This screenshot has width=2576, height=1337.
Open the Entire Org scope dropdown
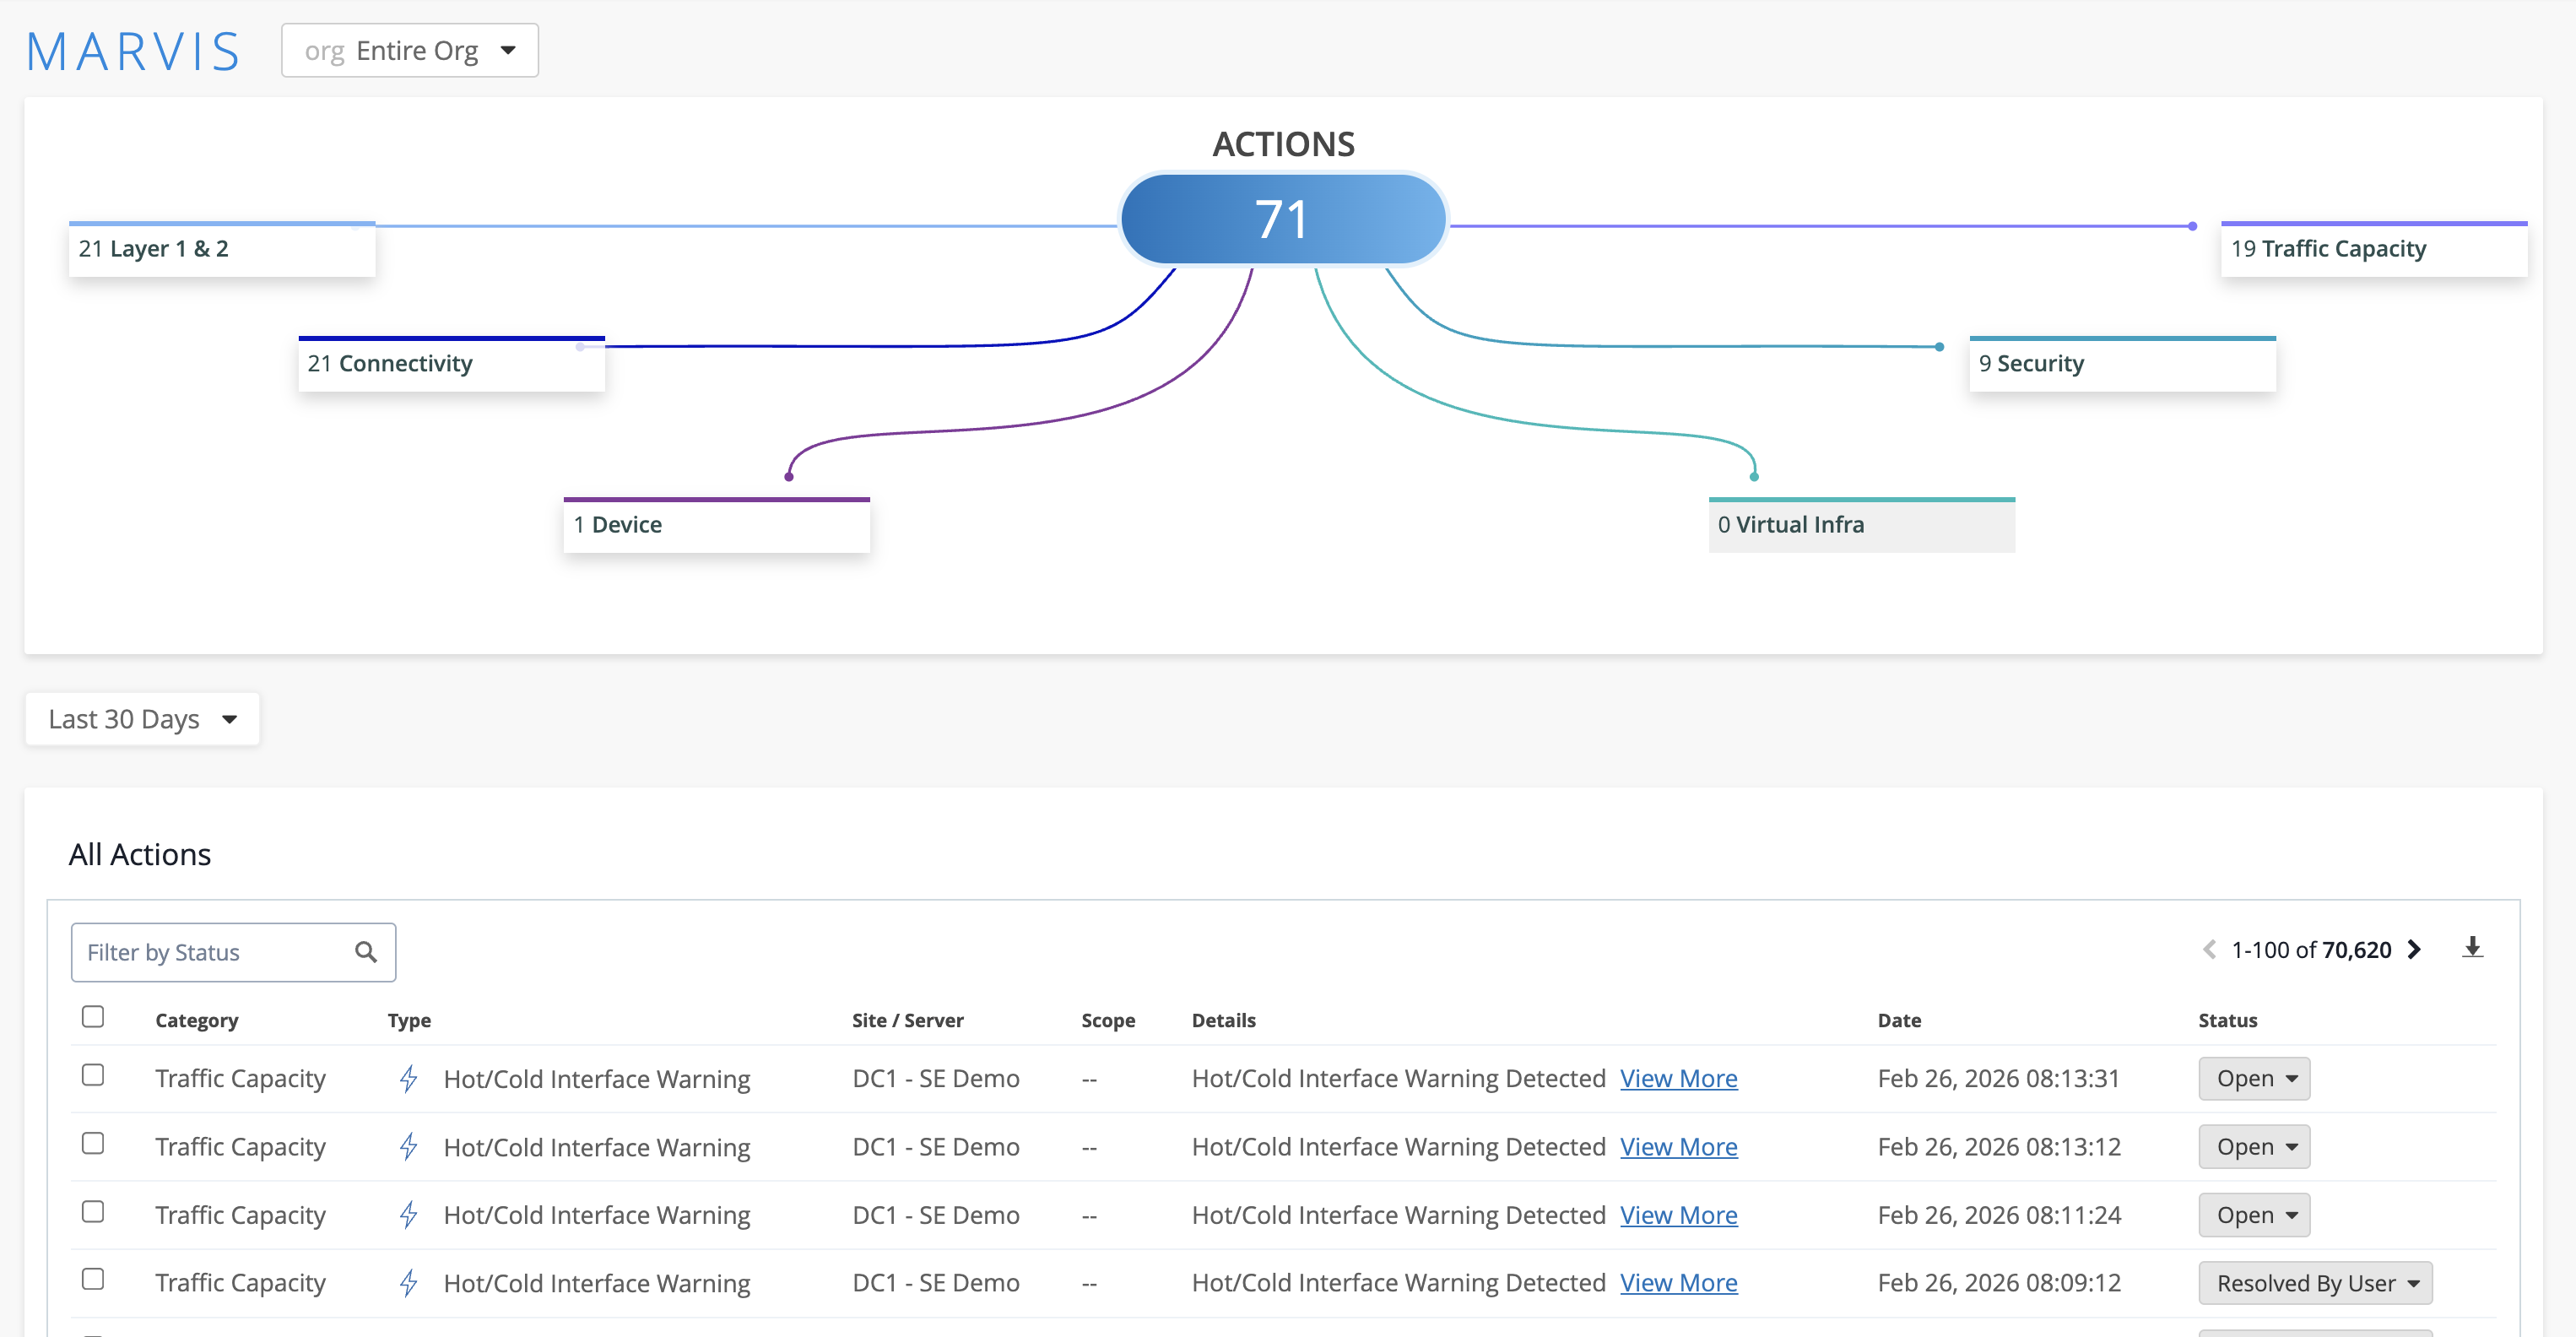click(x=409, y=49)
